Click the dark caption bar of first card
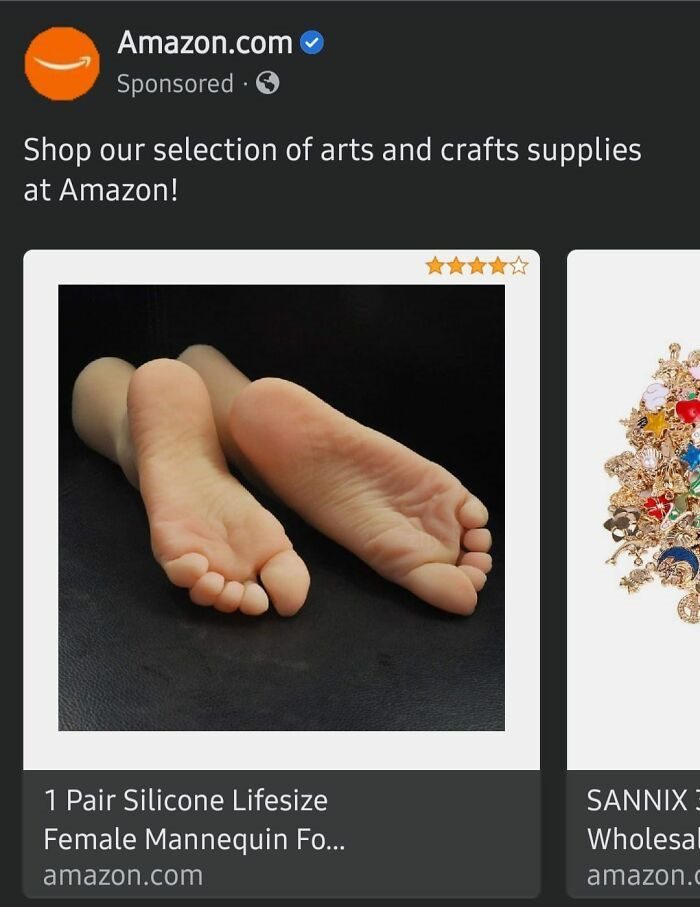 click(x=282, y=834)
